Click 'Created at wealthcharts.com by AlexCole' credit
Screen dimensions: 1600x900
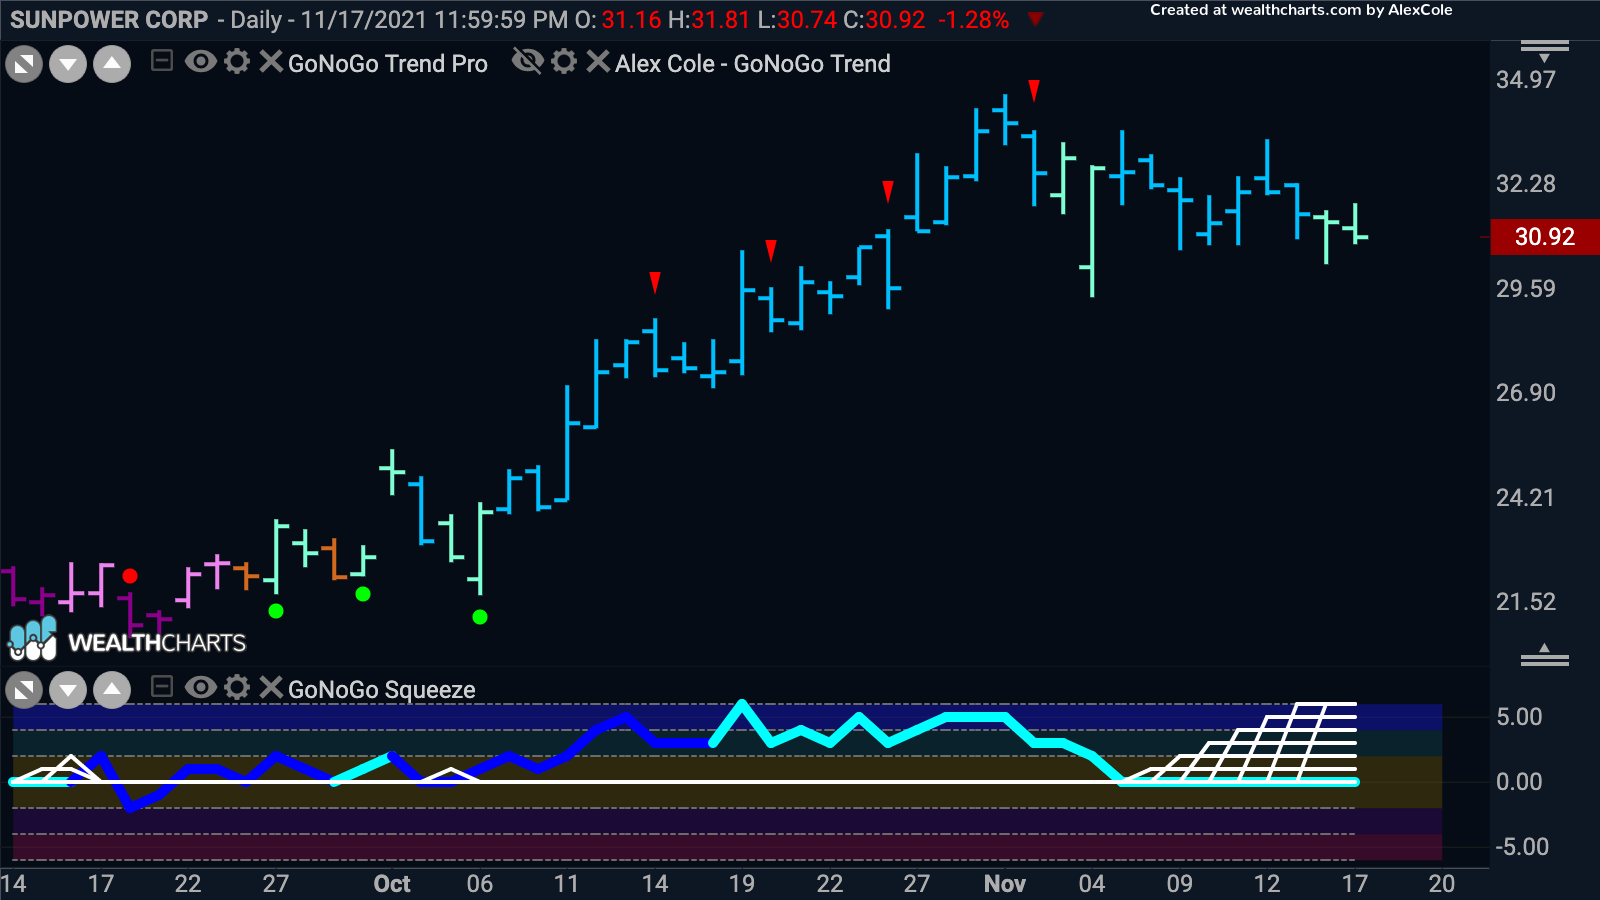[x=1301, y=10]
